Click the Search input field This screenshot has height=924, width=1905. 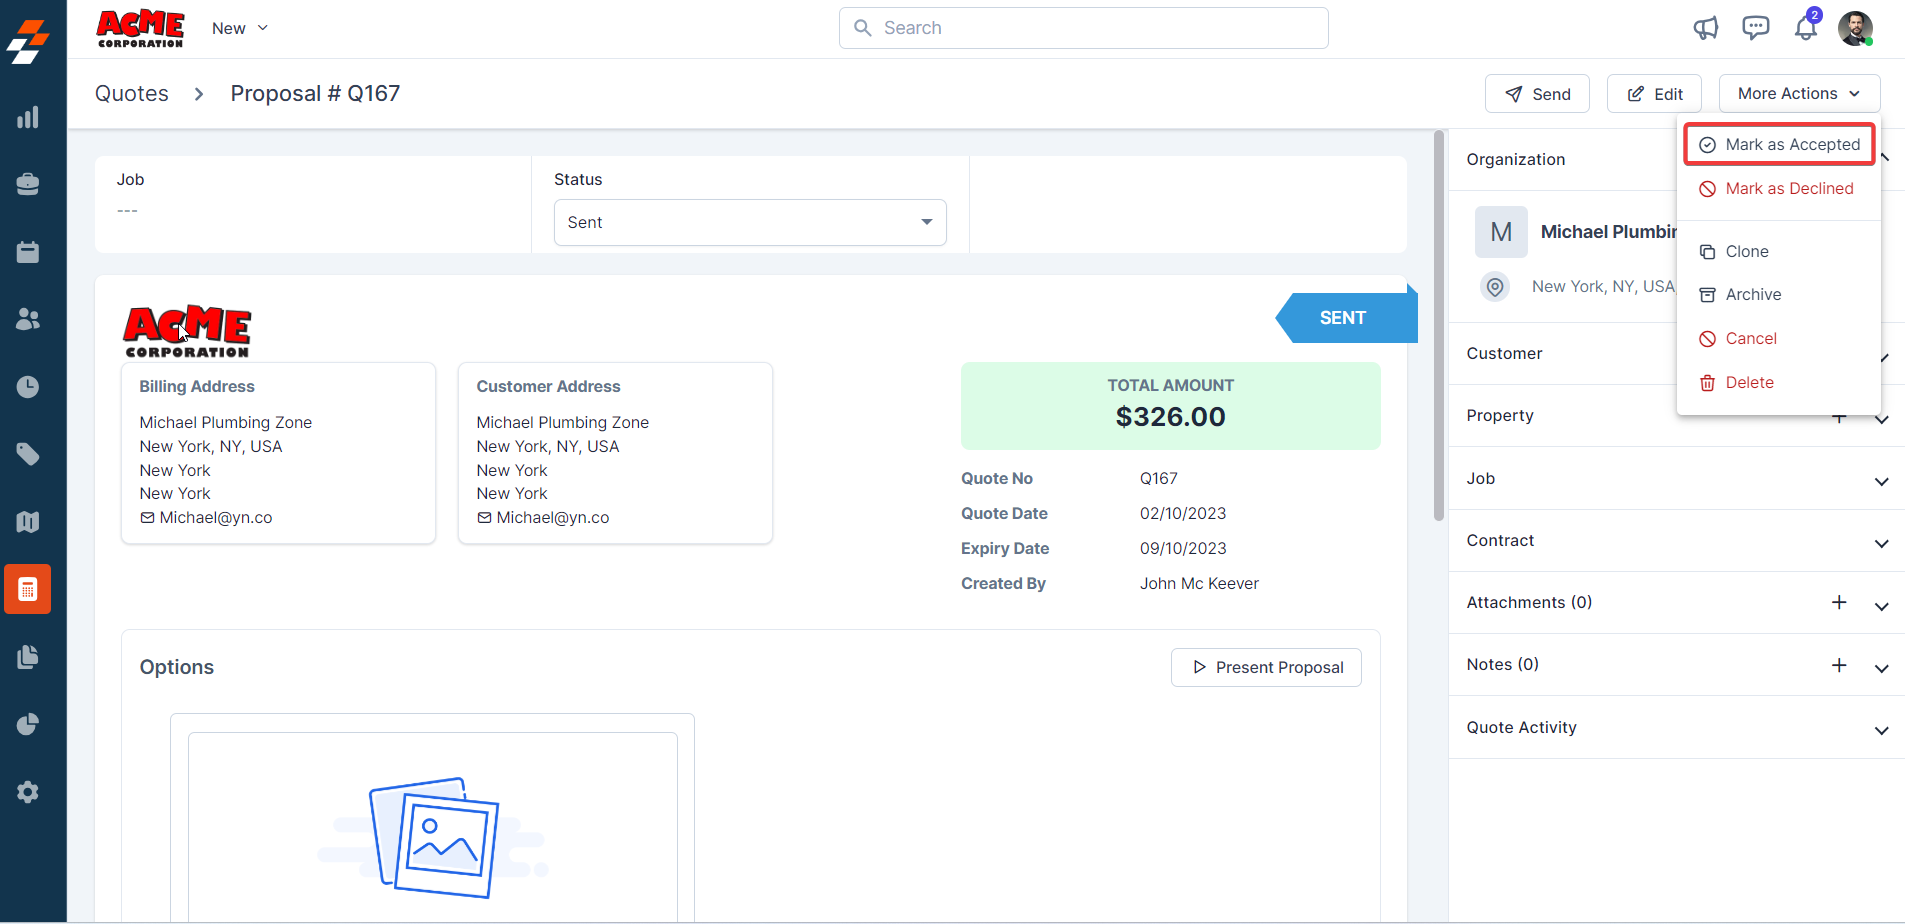click(1084, 28)
